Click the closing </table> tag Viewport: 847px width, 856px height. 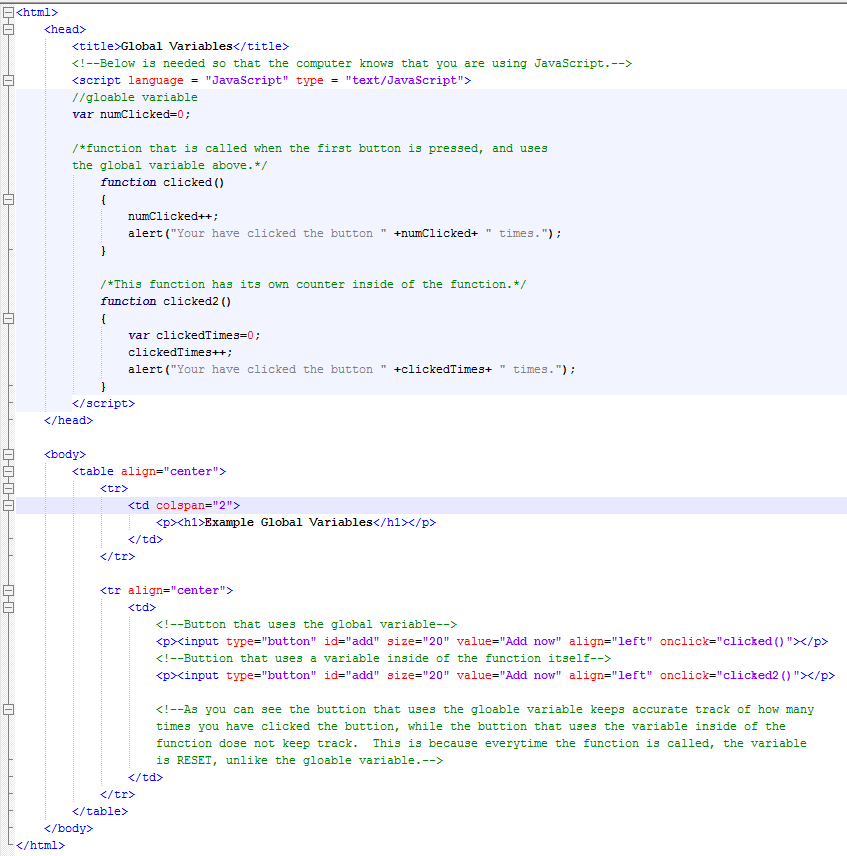100,811
